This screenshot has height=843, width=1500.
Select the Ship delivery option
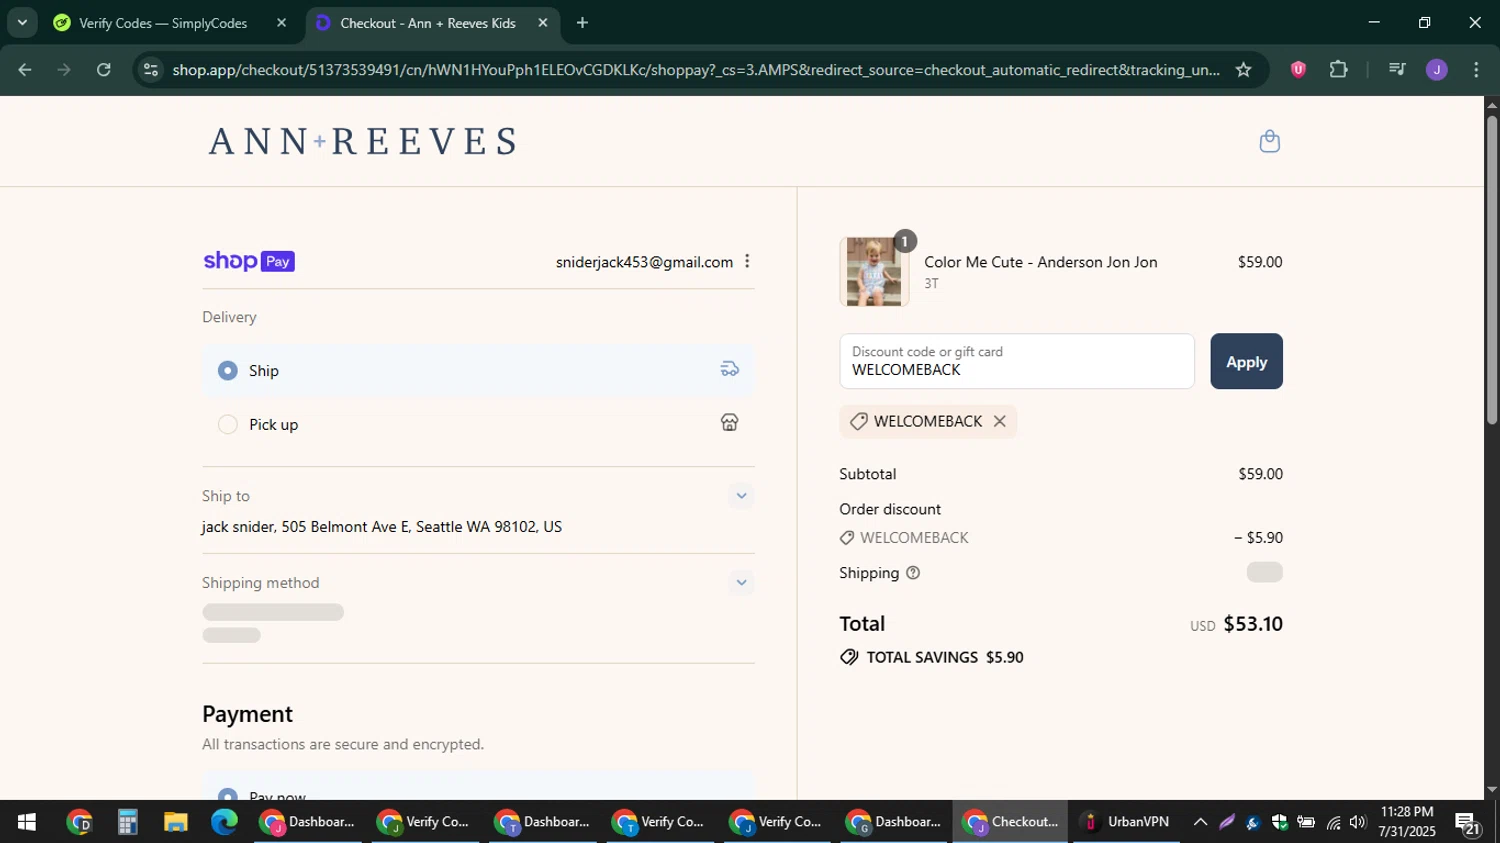228,371
